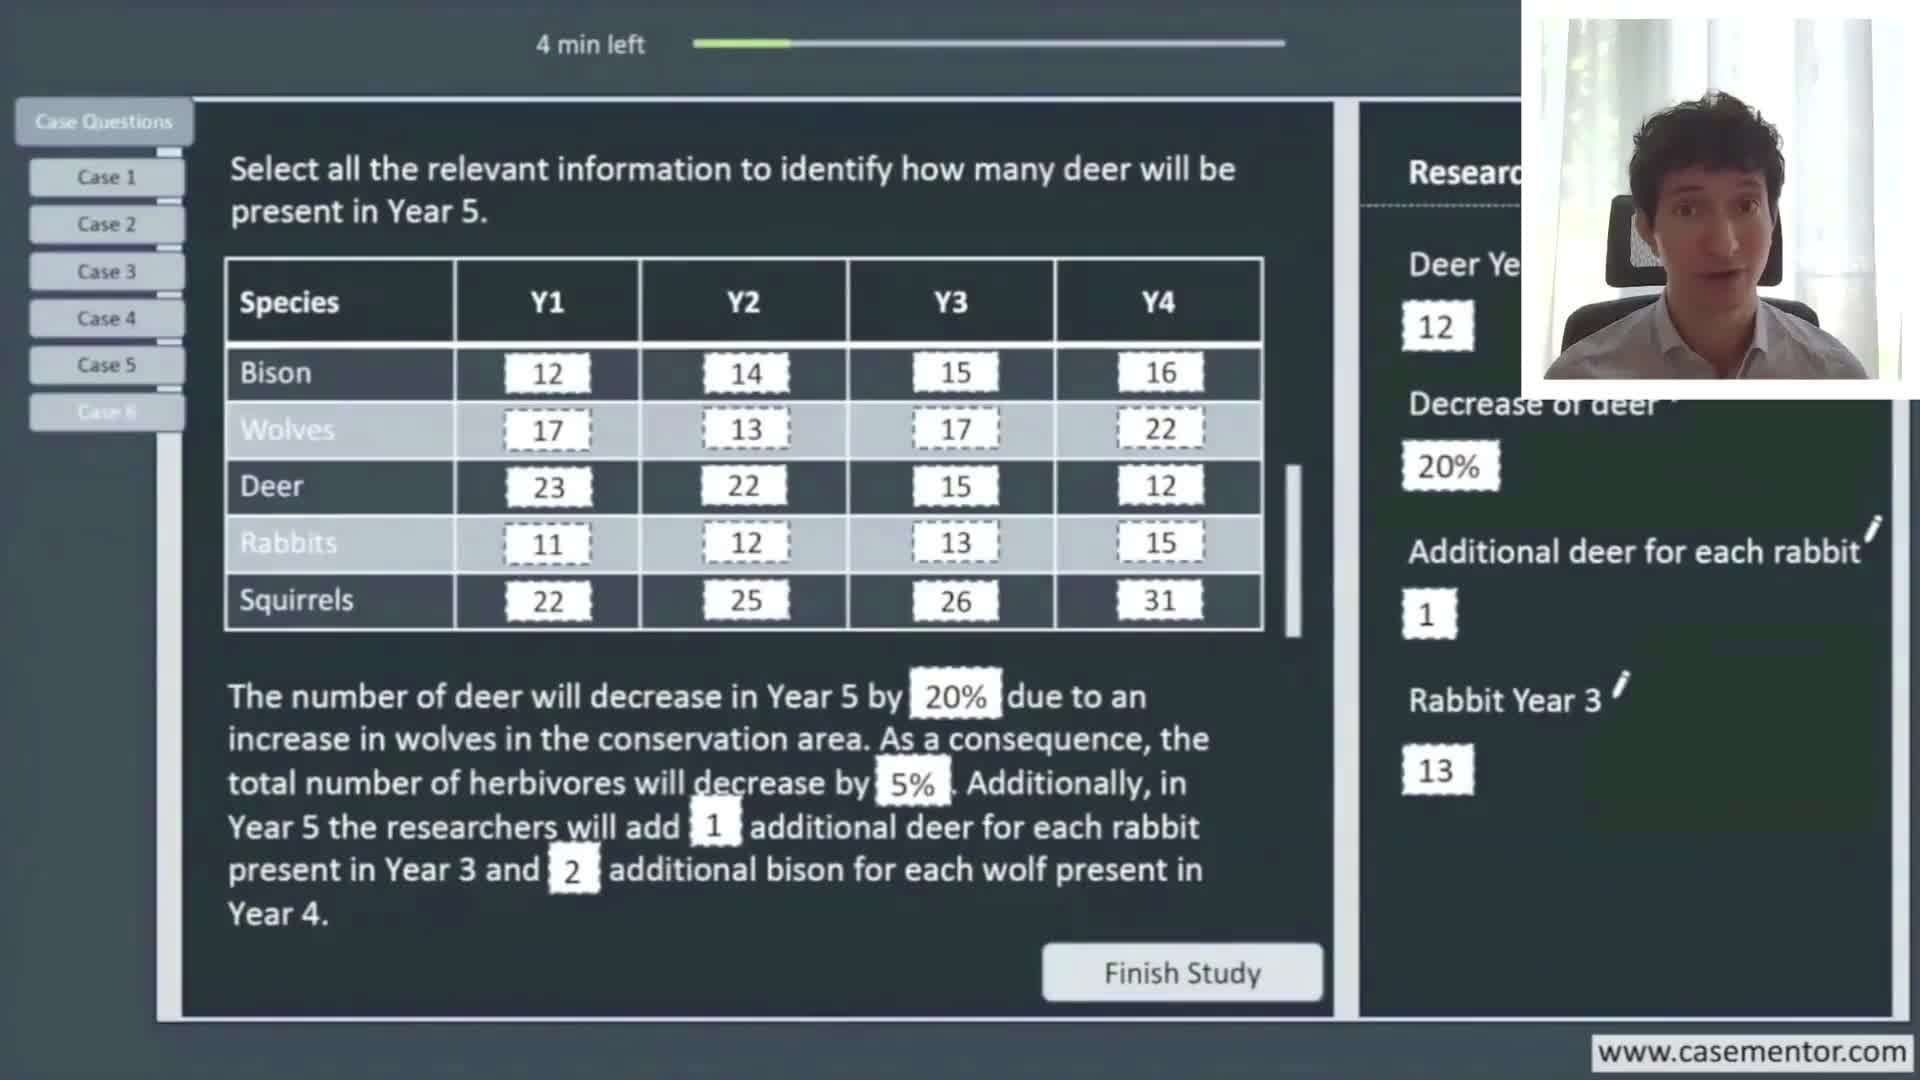Switch to Case 4
The width and height of the screenshot is (1920, 1080).
[x=106, y=318]
